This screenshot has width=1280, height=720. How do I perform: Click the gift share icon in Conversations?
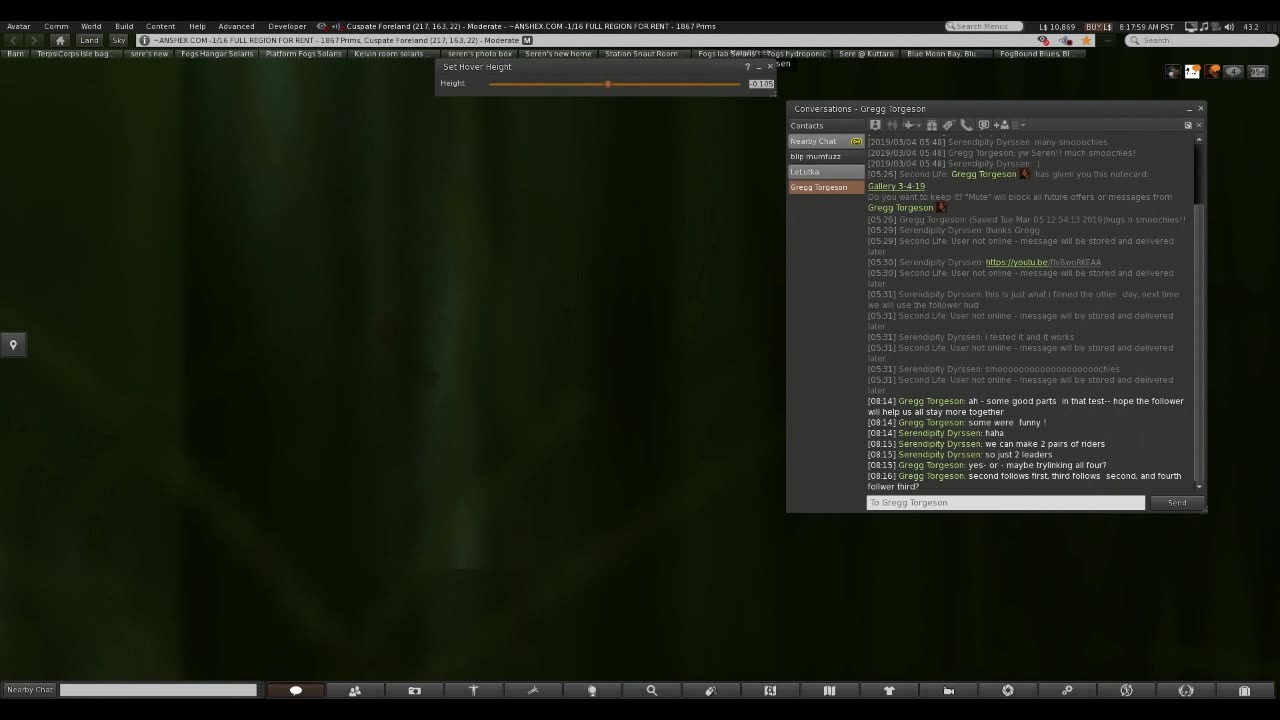pos(931,125)
